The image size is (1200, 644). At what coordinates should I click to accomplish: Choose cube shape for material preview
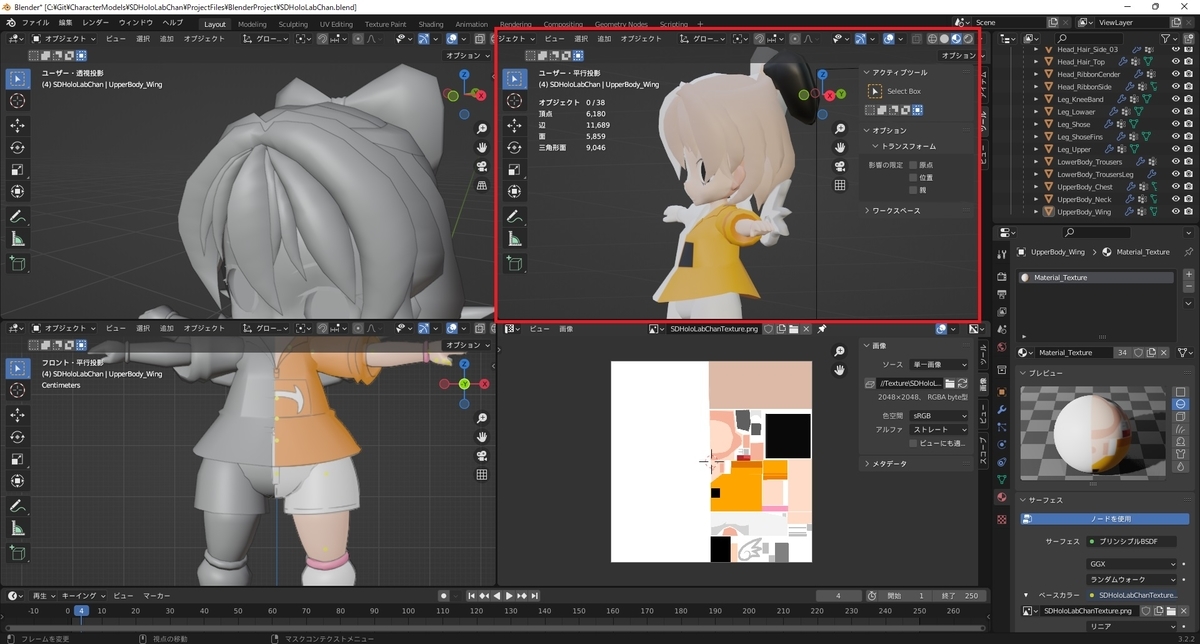pos(1180,417)
